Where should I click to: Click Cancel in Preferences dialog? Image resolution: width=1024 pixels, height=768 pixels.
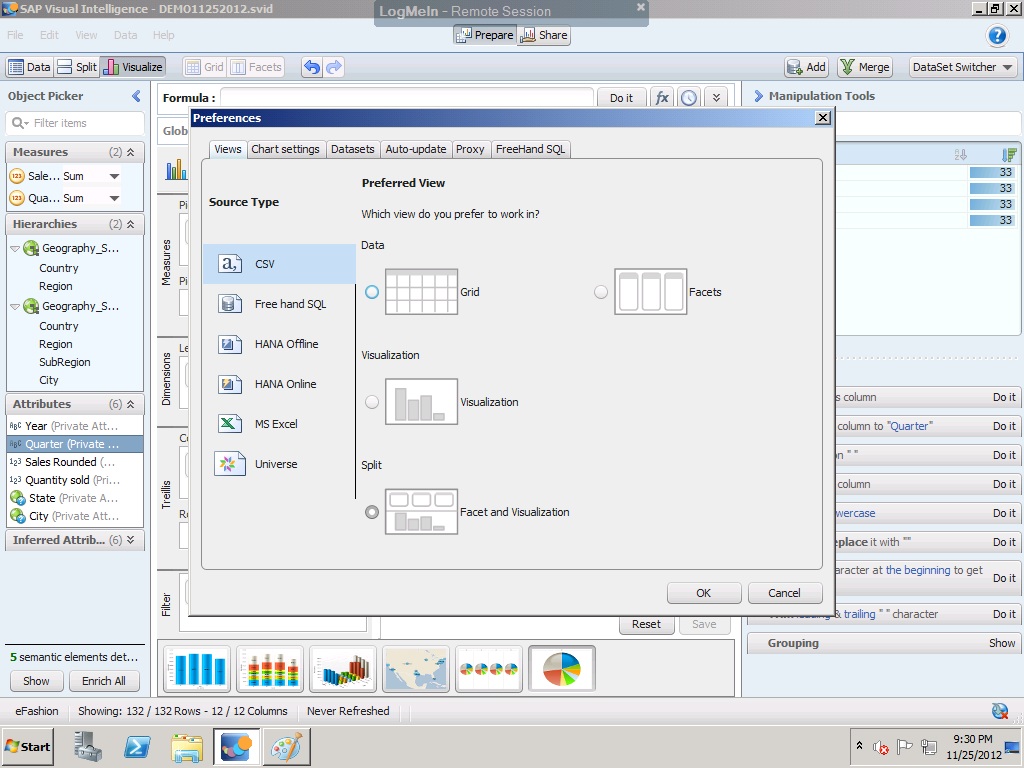tap(784, 593)
